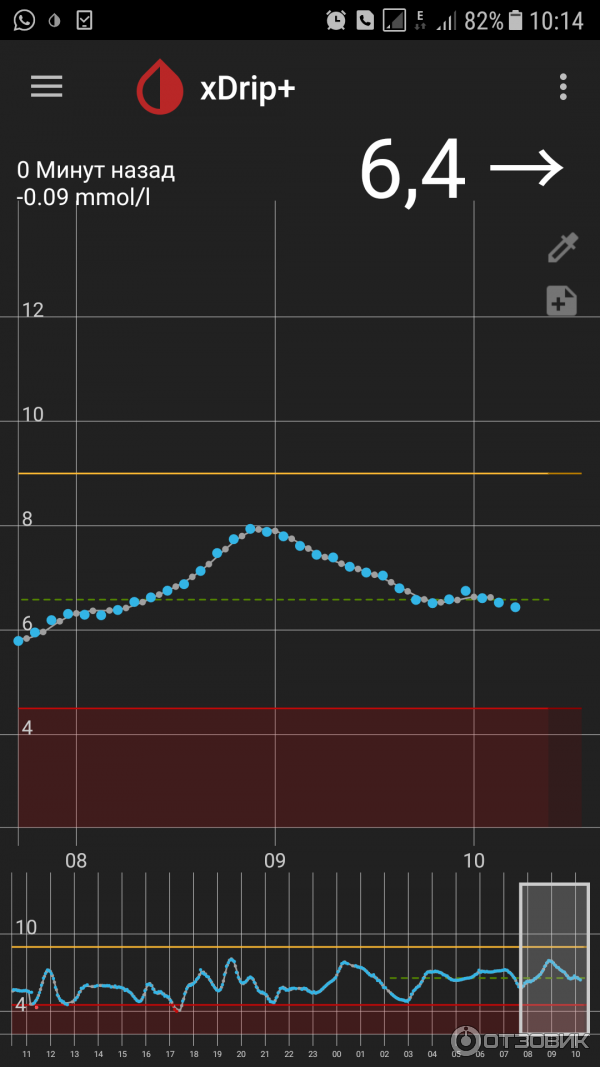The image size is (600, 1067).
Task: Open the hamburger navigation menu
Action: click(x=47, y=87)
